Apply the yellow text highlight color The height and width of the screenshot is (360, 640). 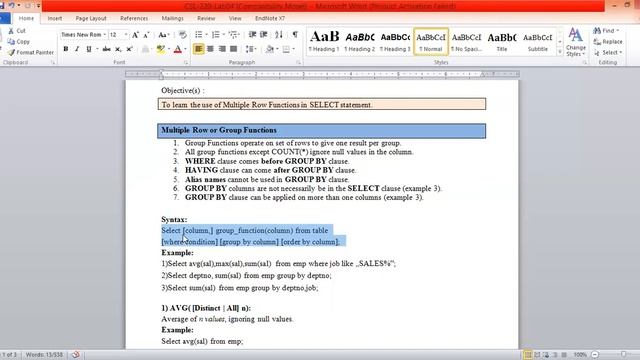coord(160,49)
